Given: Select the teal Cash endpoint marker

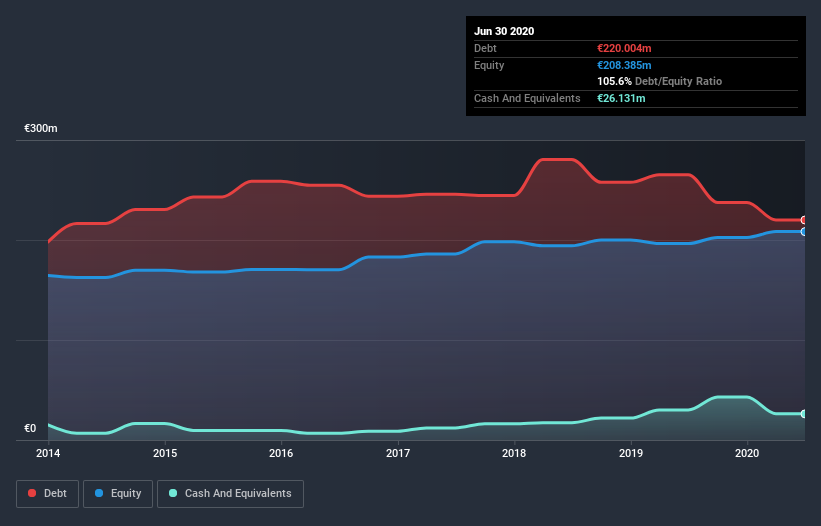Looking at the screenshot, I should [x=804, y=413].
